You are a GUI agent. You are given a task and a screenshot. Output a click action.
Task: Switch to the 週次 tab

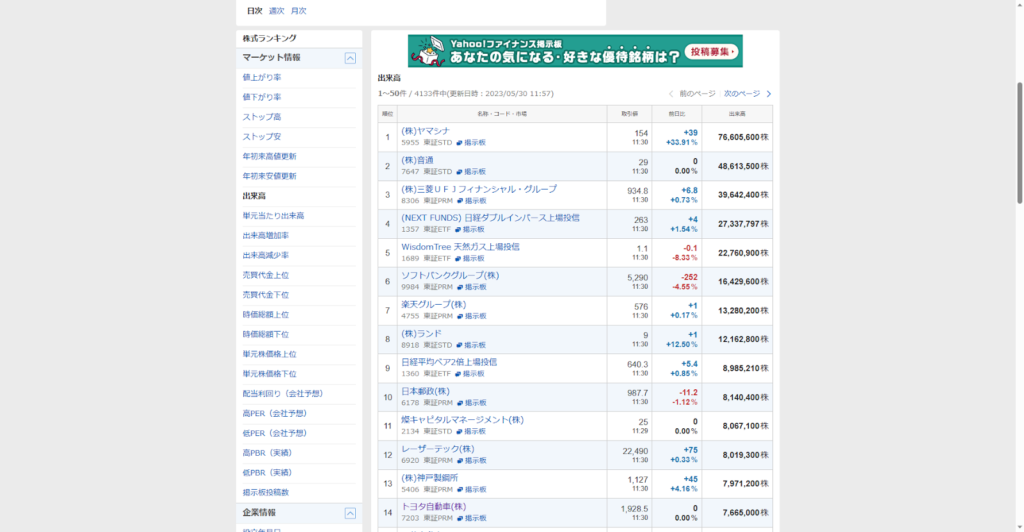(277, 11)
